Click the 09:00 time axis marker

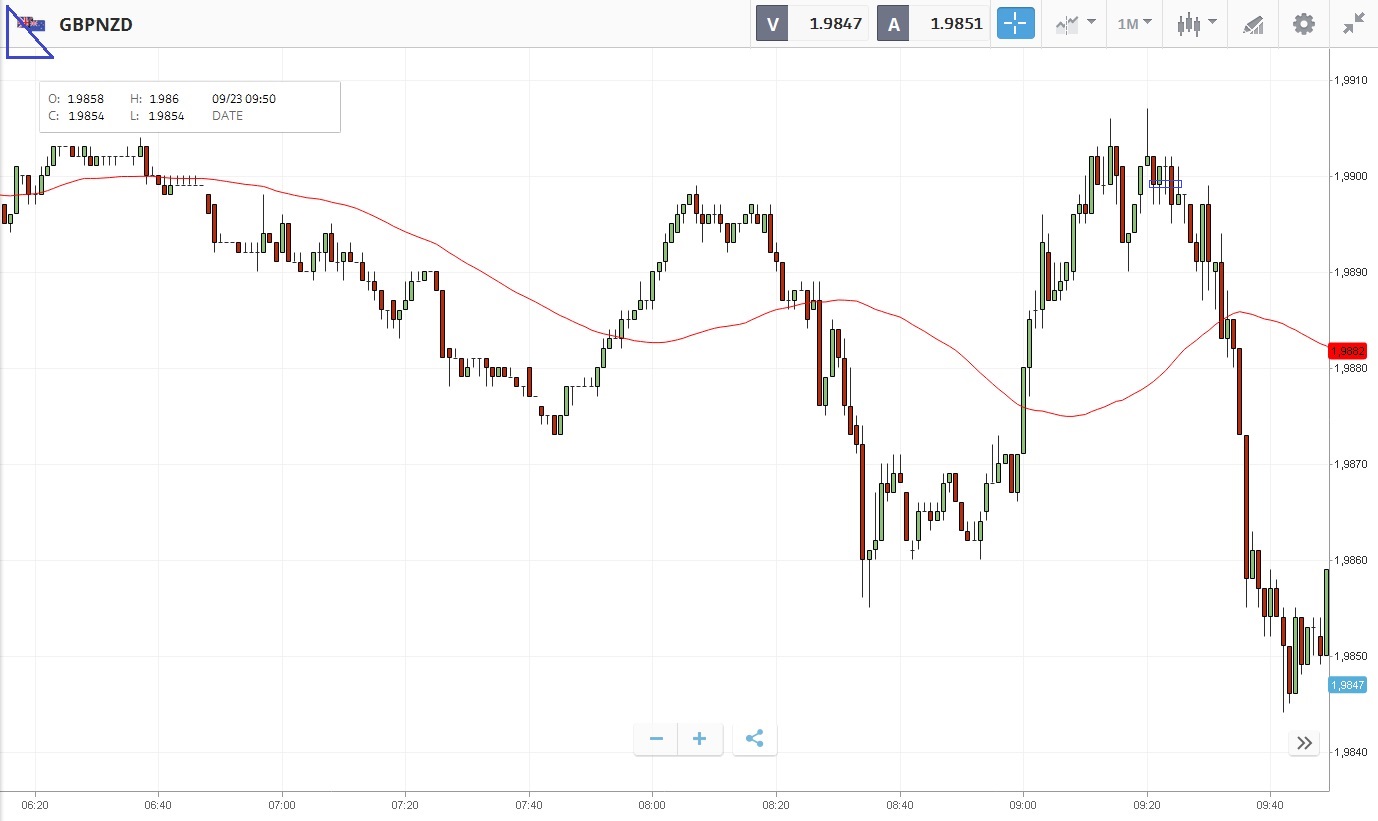(1023, 804)
